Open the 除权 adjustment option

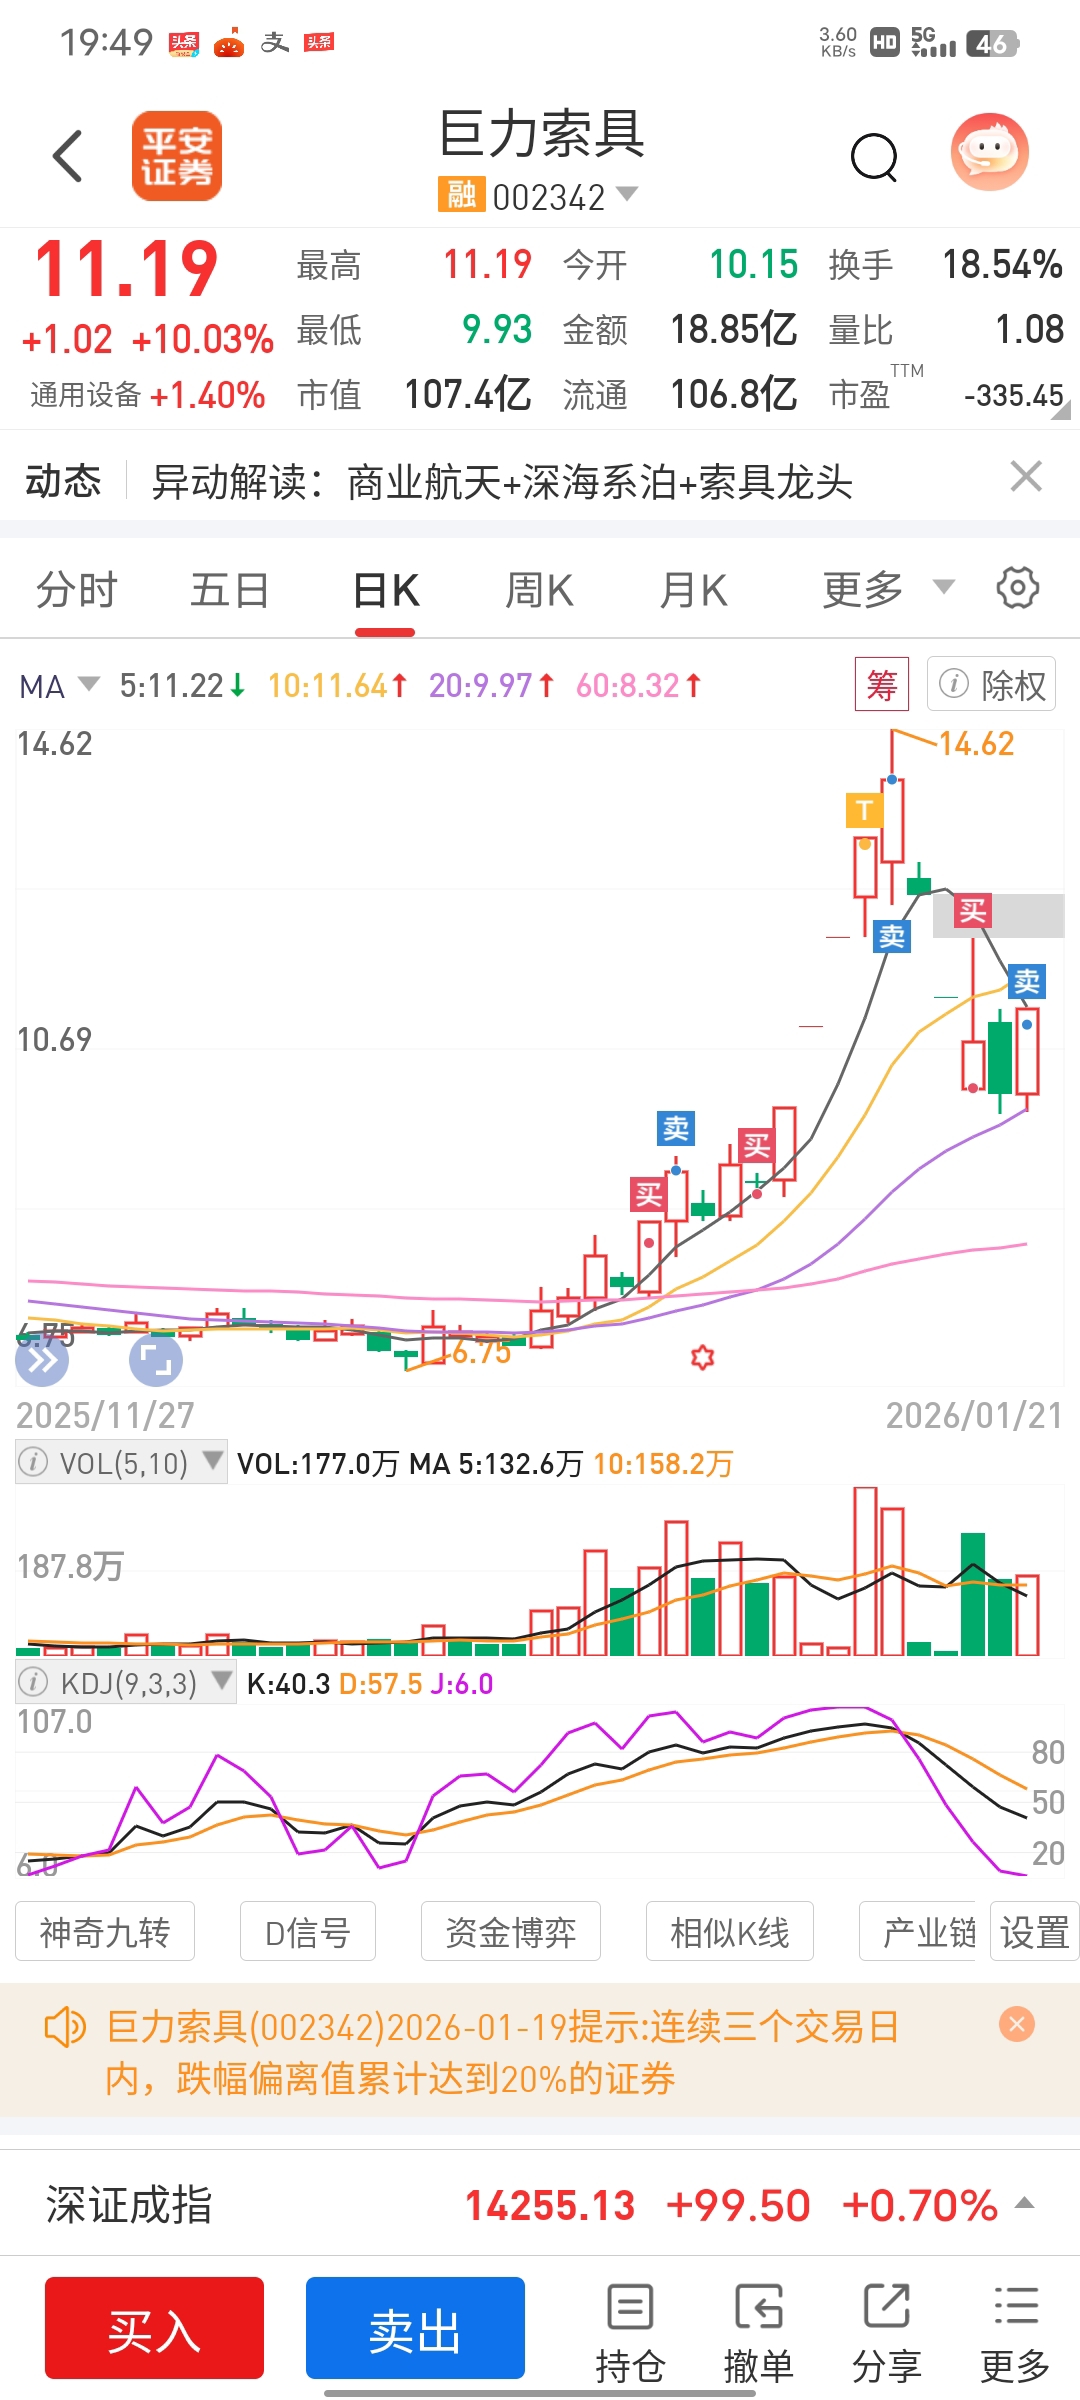[992, 685]
